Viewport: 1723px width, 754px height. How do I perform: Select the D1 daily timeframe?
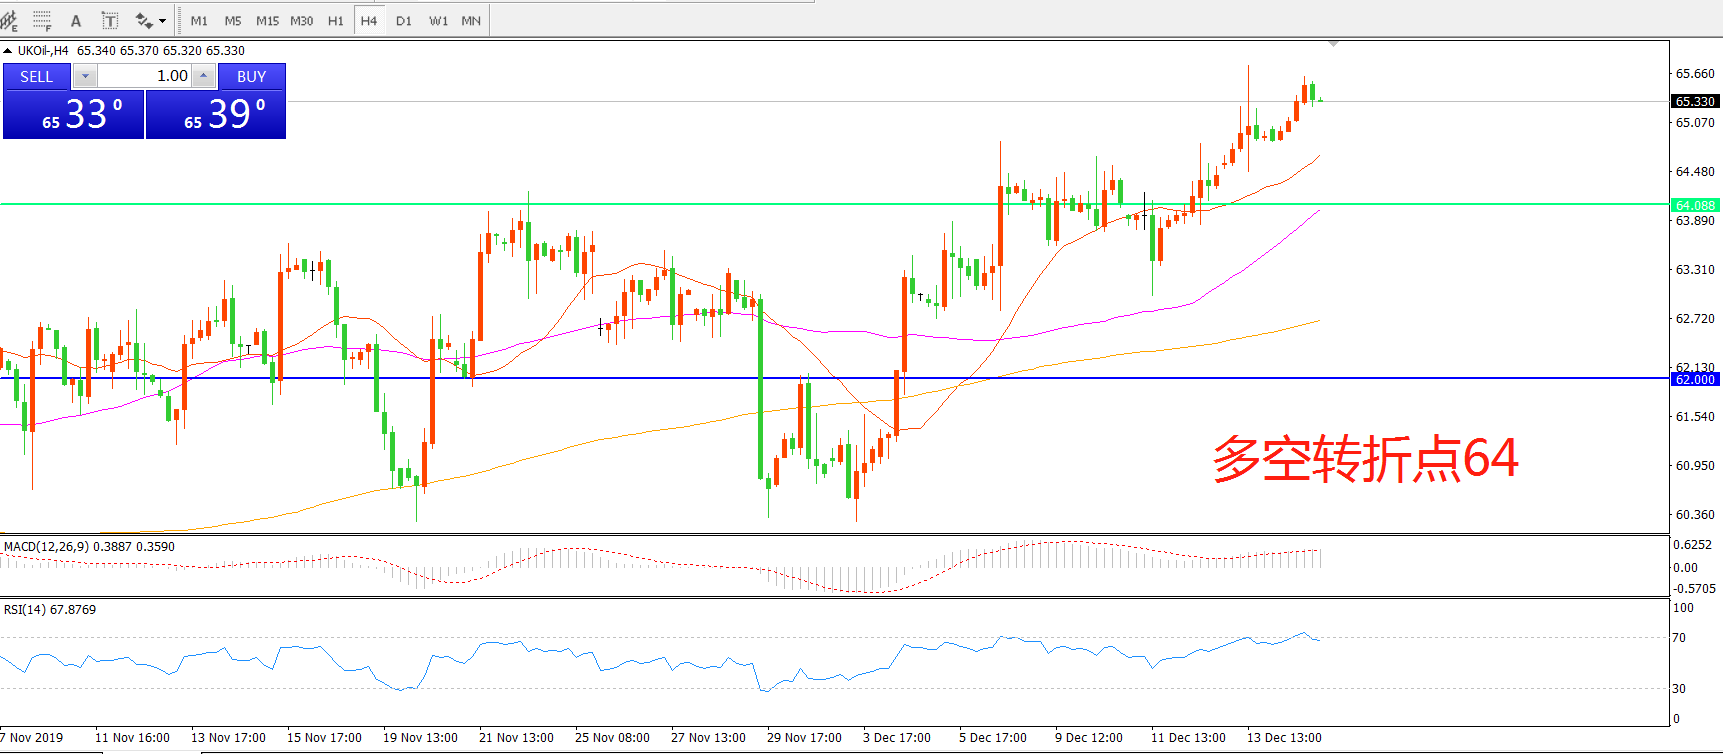404,20
